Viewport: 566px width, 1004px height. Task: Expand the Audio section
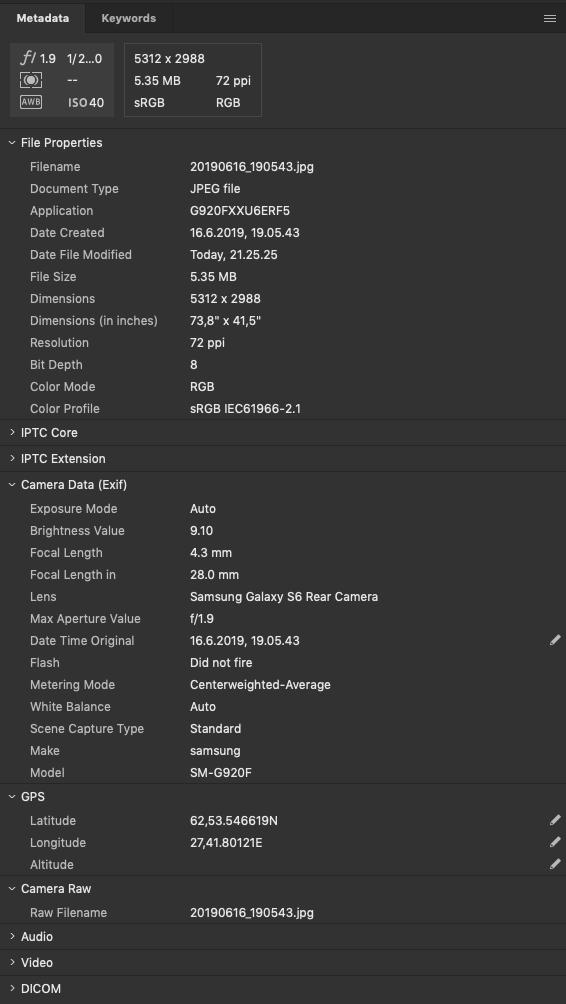tap(12, 936)
